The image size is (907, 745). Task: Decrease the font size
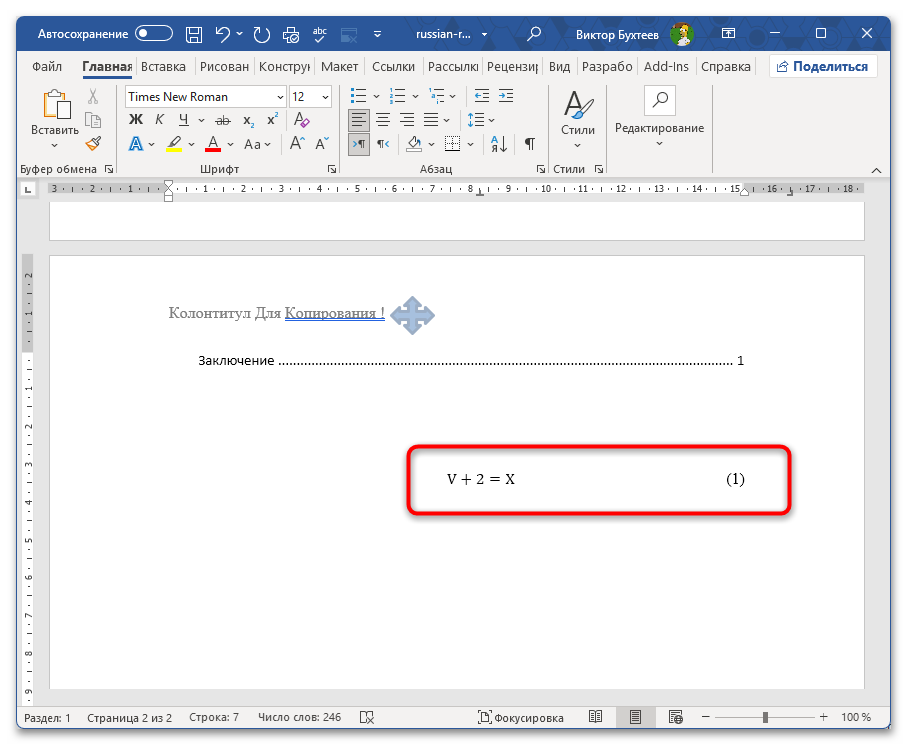[x=322, y=143]
